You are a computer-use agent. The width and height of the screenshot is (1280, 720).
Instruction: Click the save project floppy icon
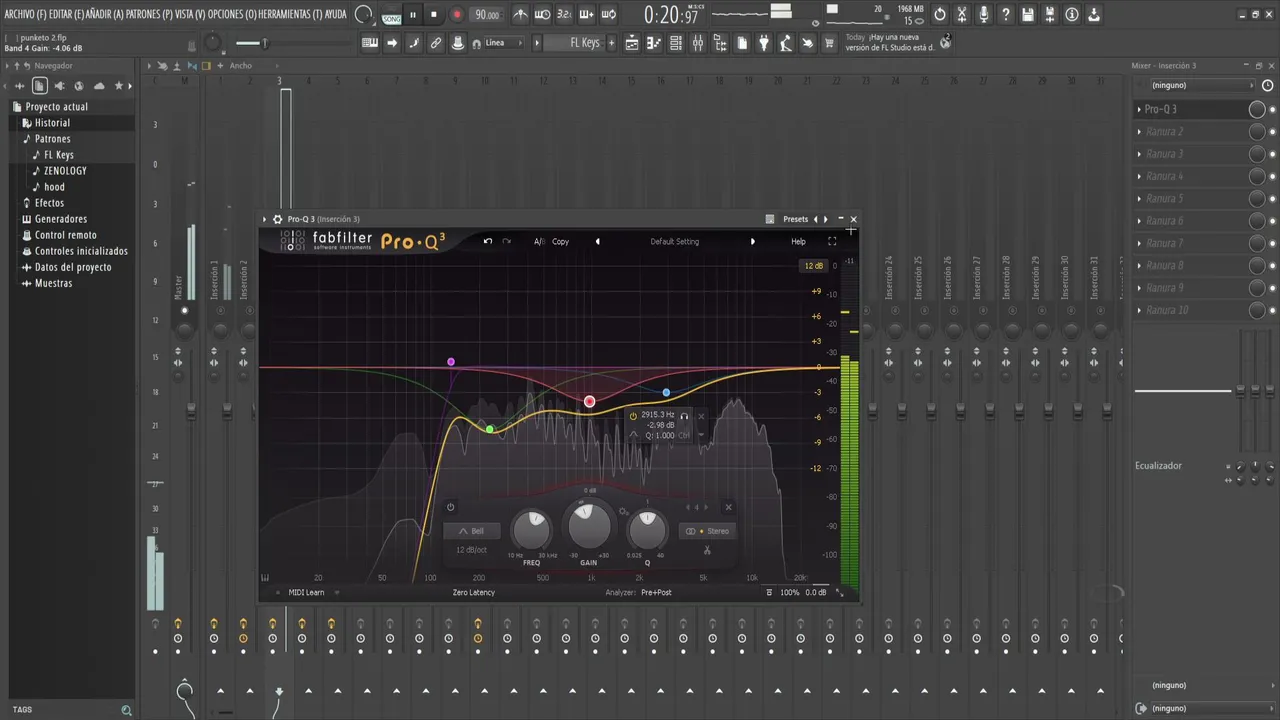pyautogui.click(x=1027, y=15)
